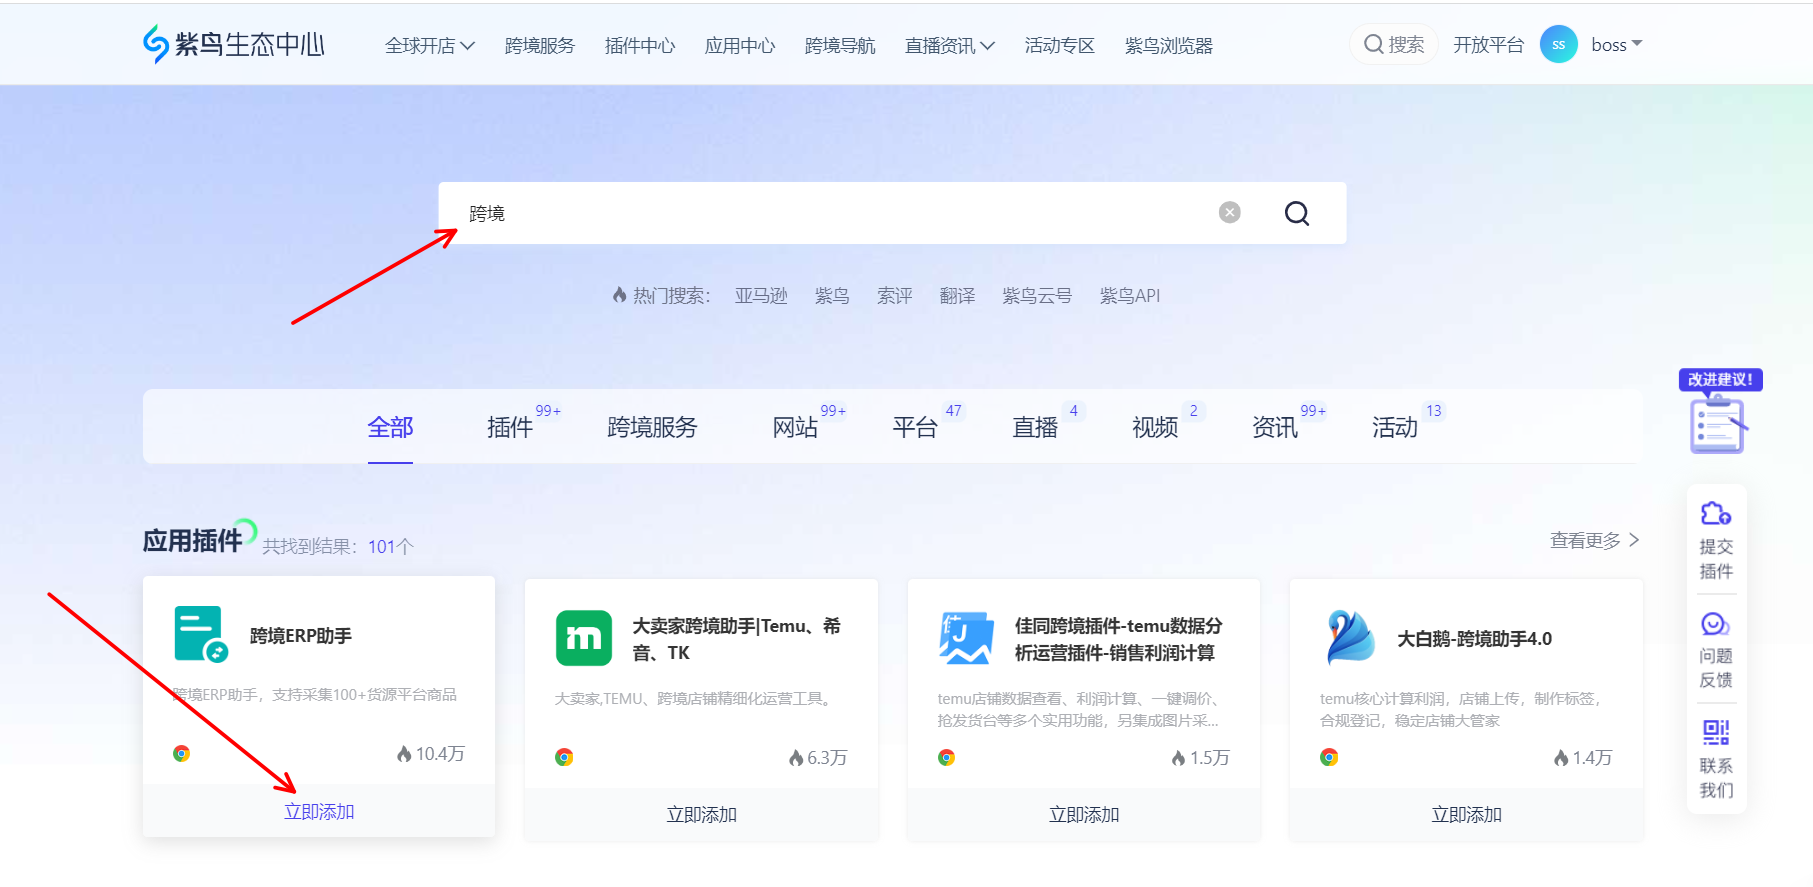Image resolution: width=1813 pixels, height=887 pixels.
Task: Click the flame icon beside 6.3万
Action: [x=796, y=758]
